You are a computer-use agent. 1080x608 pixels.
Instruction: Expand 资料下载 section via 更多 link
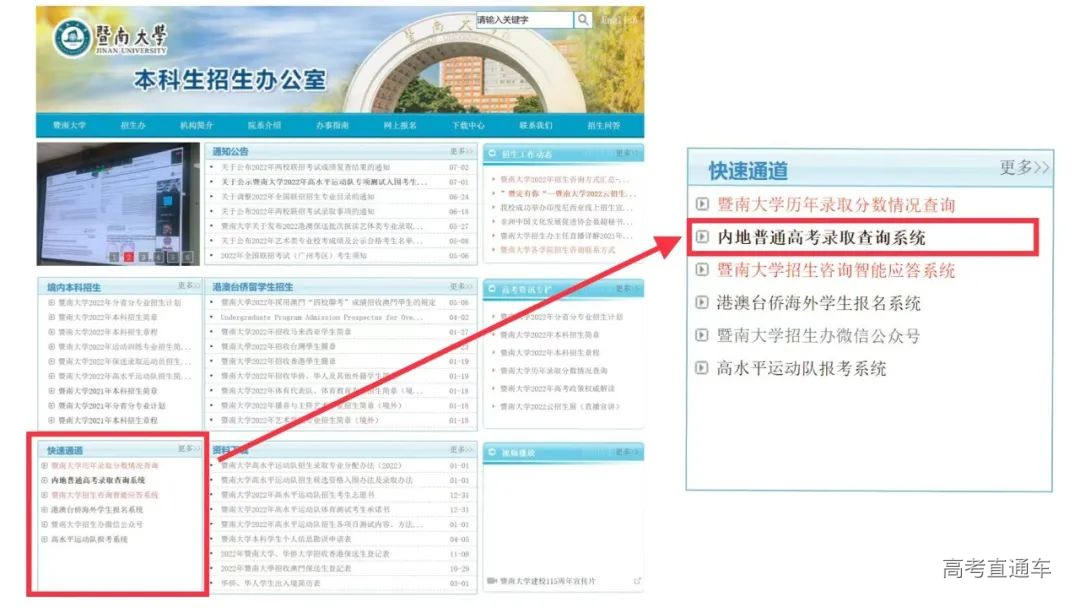[x=460, y=452]
